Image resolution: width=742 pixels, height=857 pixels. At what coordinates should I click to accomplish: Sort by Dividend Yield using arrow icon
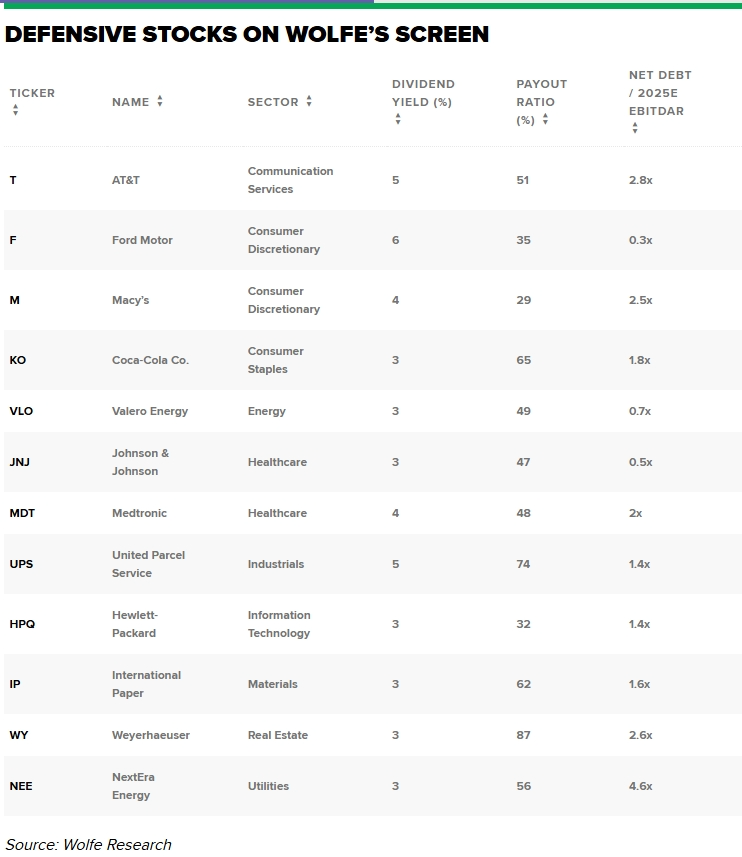(x=398, y=119)
